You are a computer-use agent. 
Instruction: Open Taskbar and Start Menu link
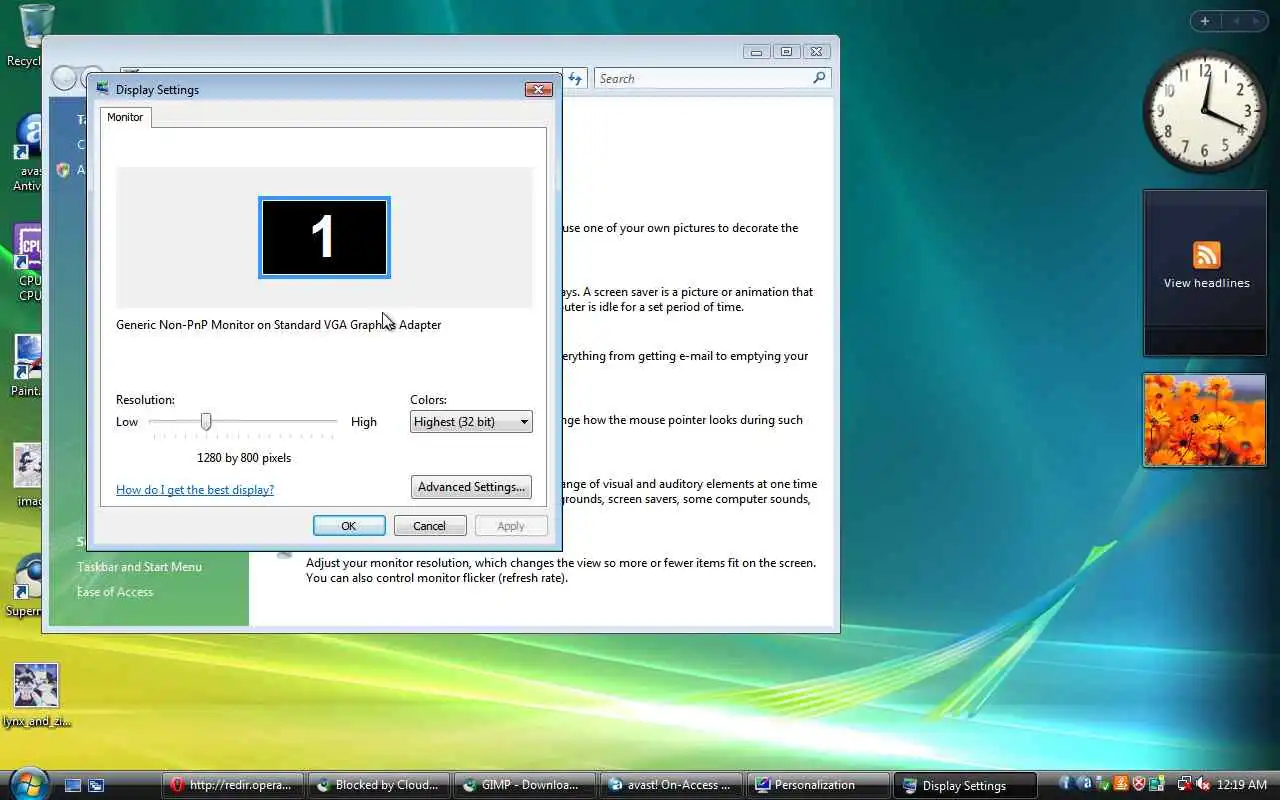pyautogui.click(x=139, y=567)
